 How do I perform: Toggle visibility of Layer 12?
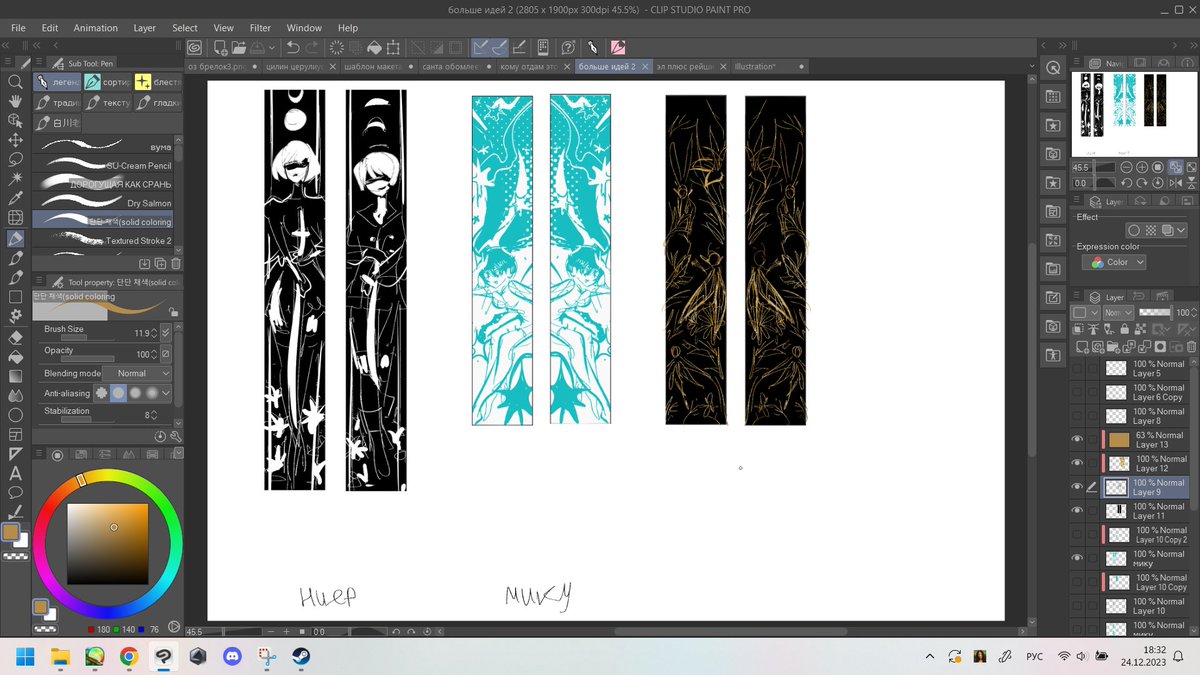coord(1077,463)
